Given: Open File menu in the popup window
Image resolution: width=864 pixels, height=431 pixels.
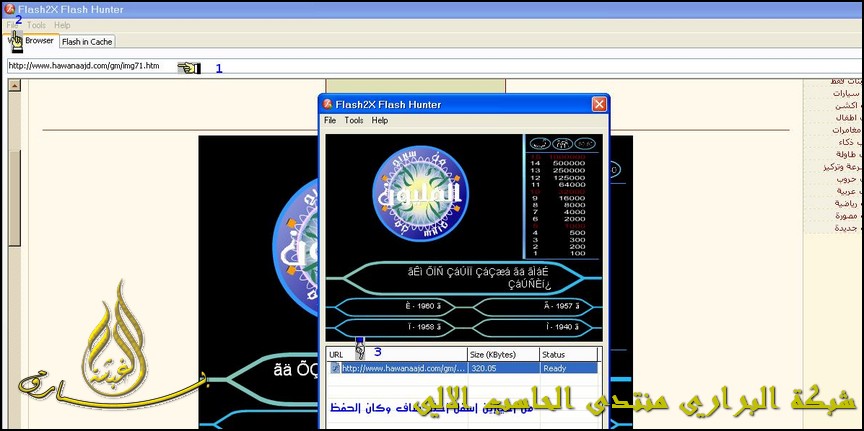Looking at the screenshot, I should pos(330,120).
